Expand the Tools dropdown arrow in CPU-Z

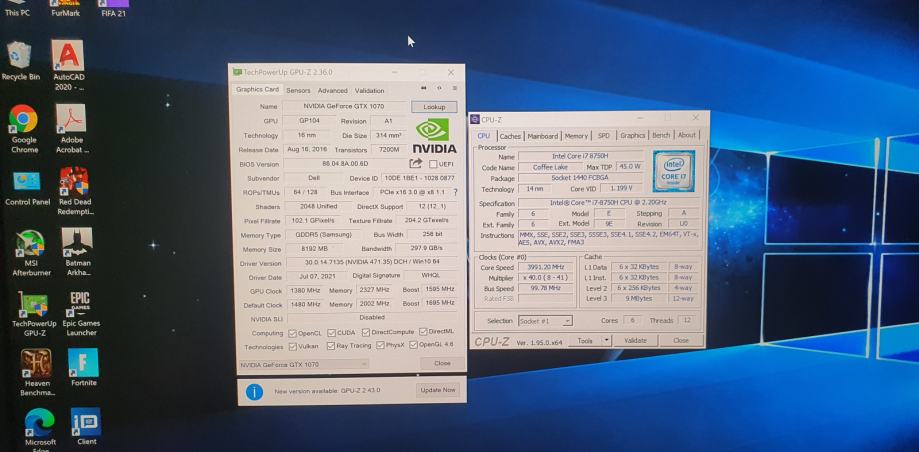click(x=606, y=341)
